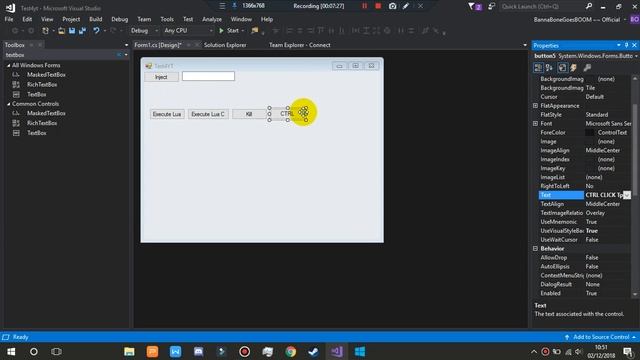Open the File menu
The height and width of the screenshot is (360, 640).
[x=9, y=19]
